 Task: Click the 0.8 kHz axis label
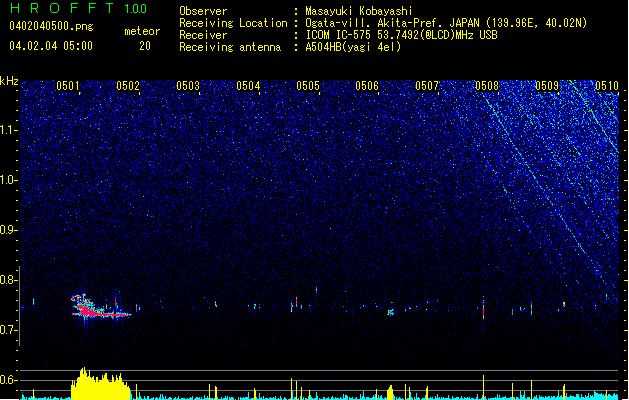(9, 280)
